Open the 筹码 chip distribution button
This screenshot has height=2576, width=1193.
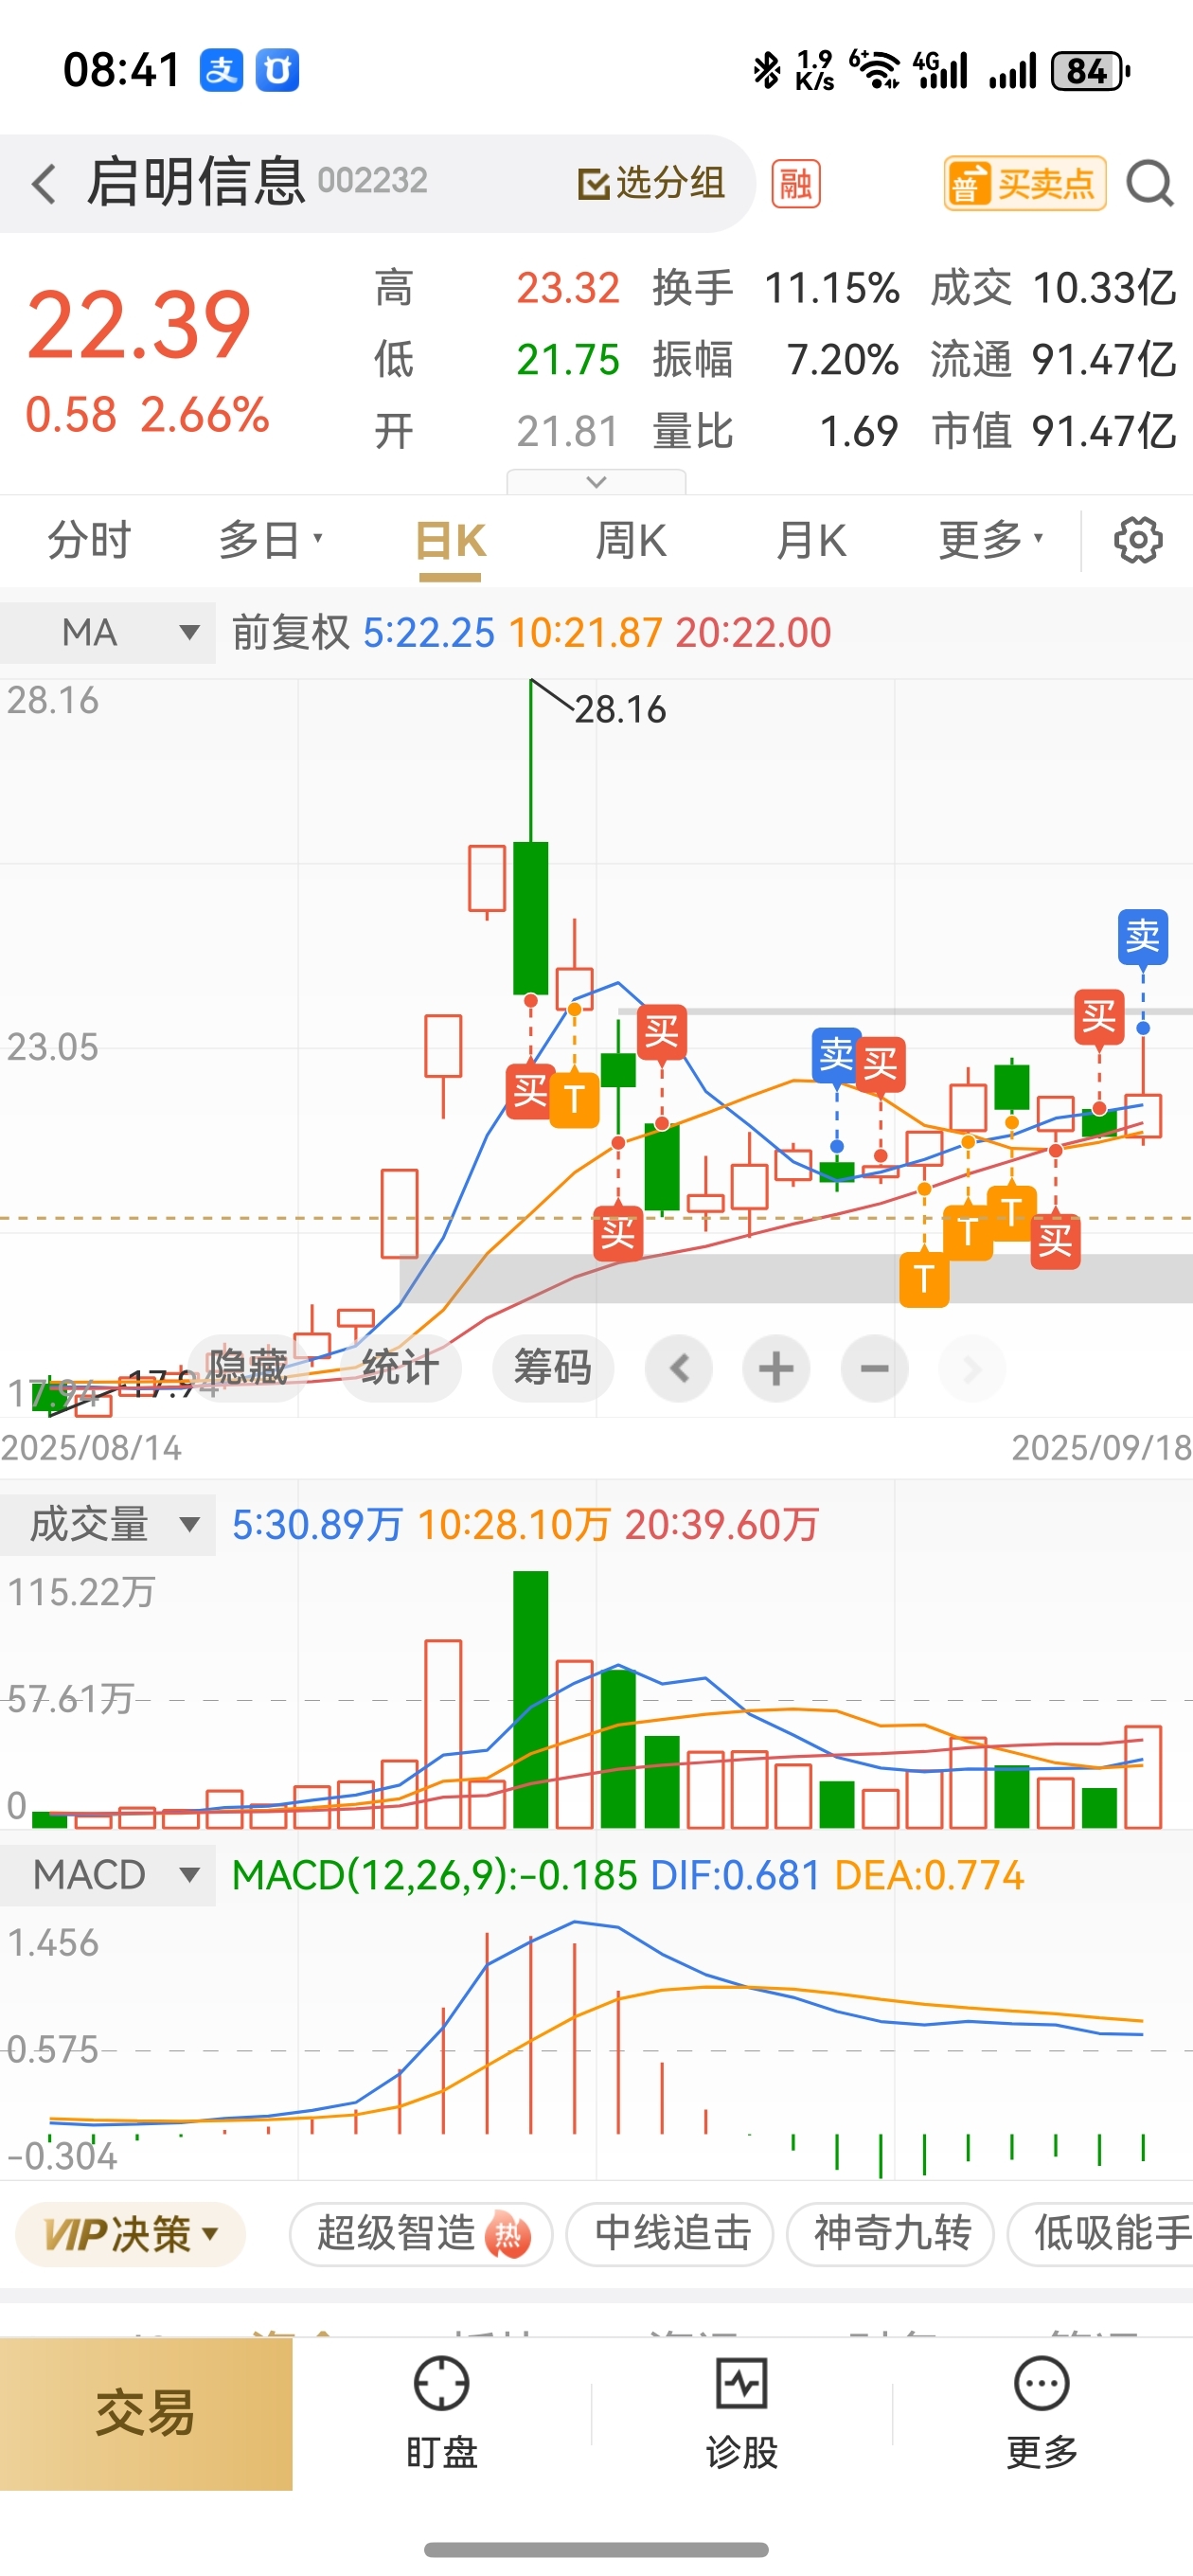coord(553,1367)
